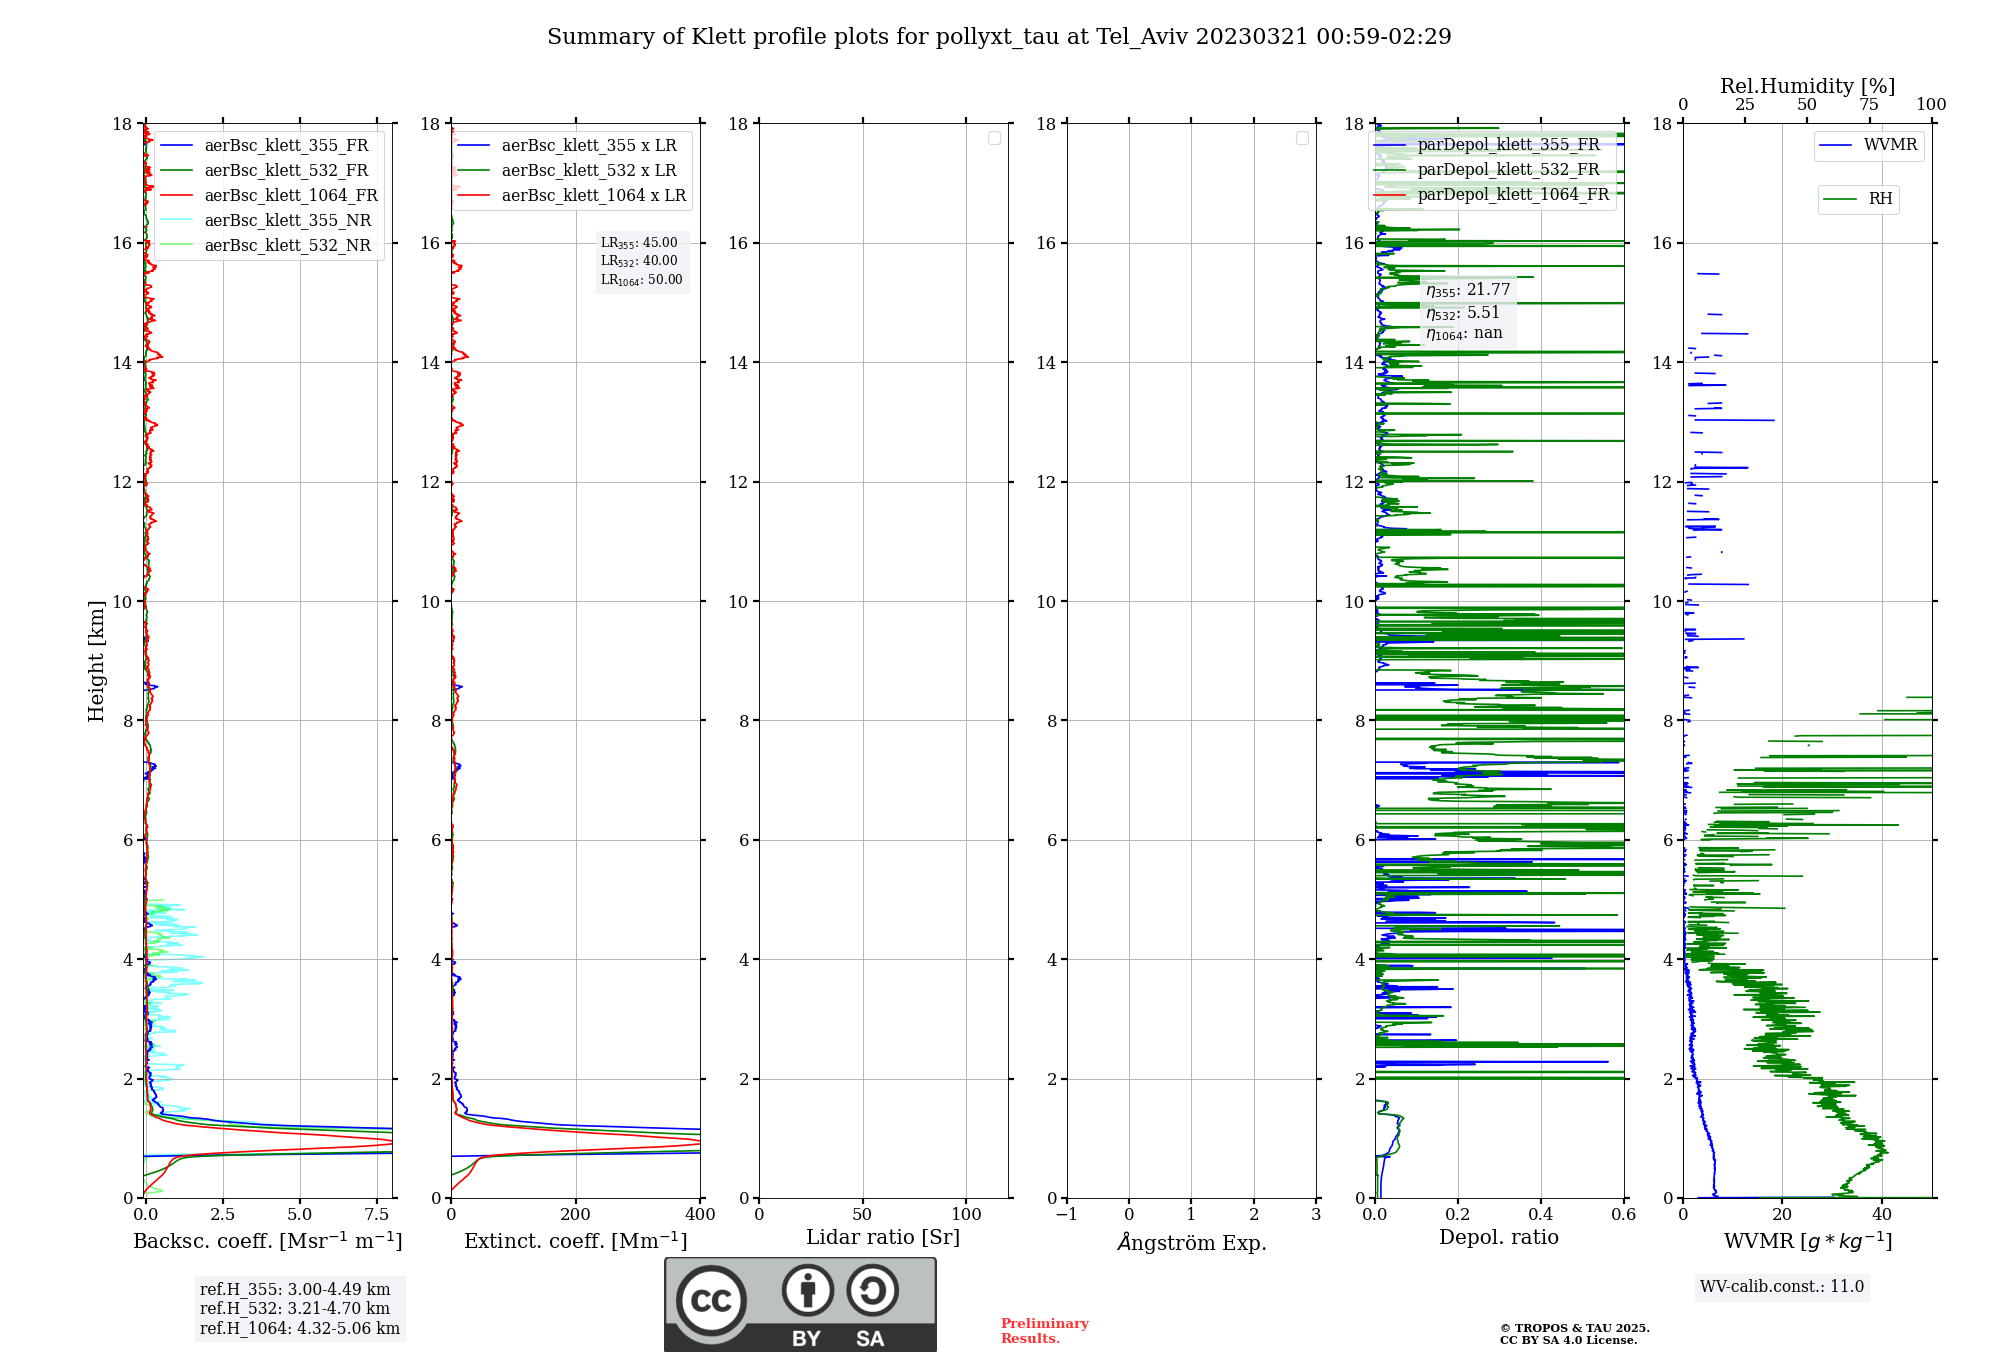The width and height of the screenshot is (2000, 1360).
Task: Click the ref.H_355: 3.00-4.49 km text
Action: click(x=295, y=1290)
